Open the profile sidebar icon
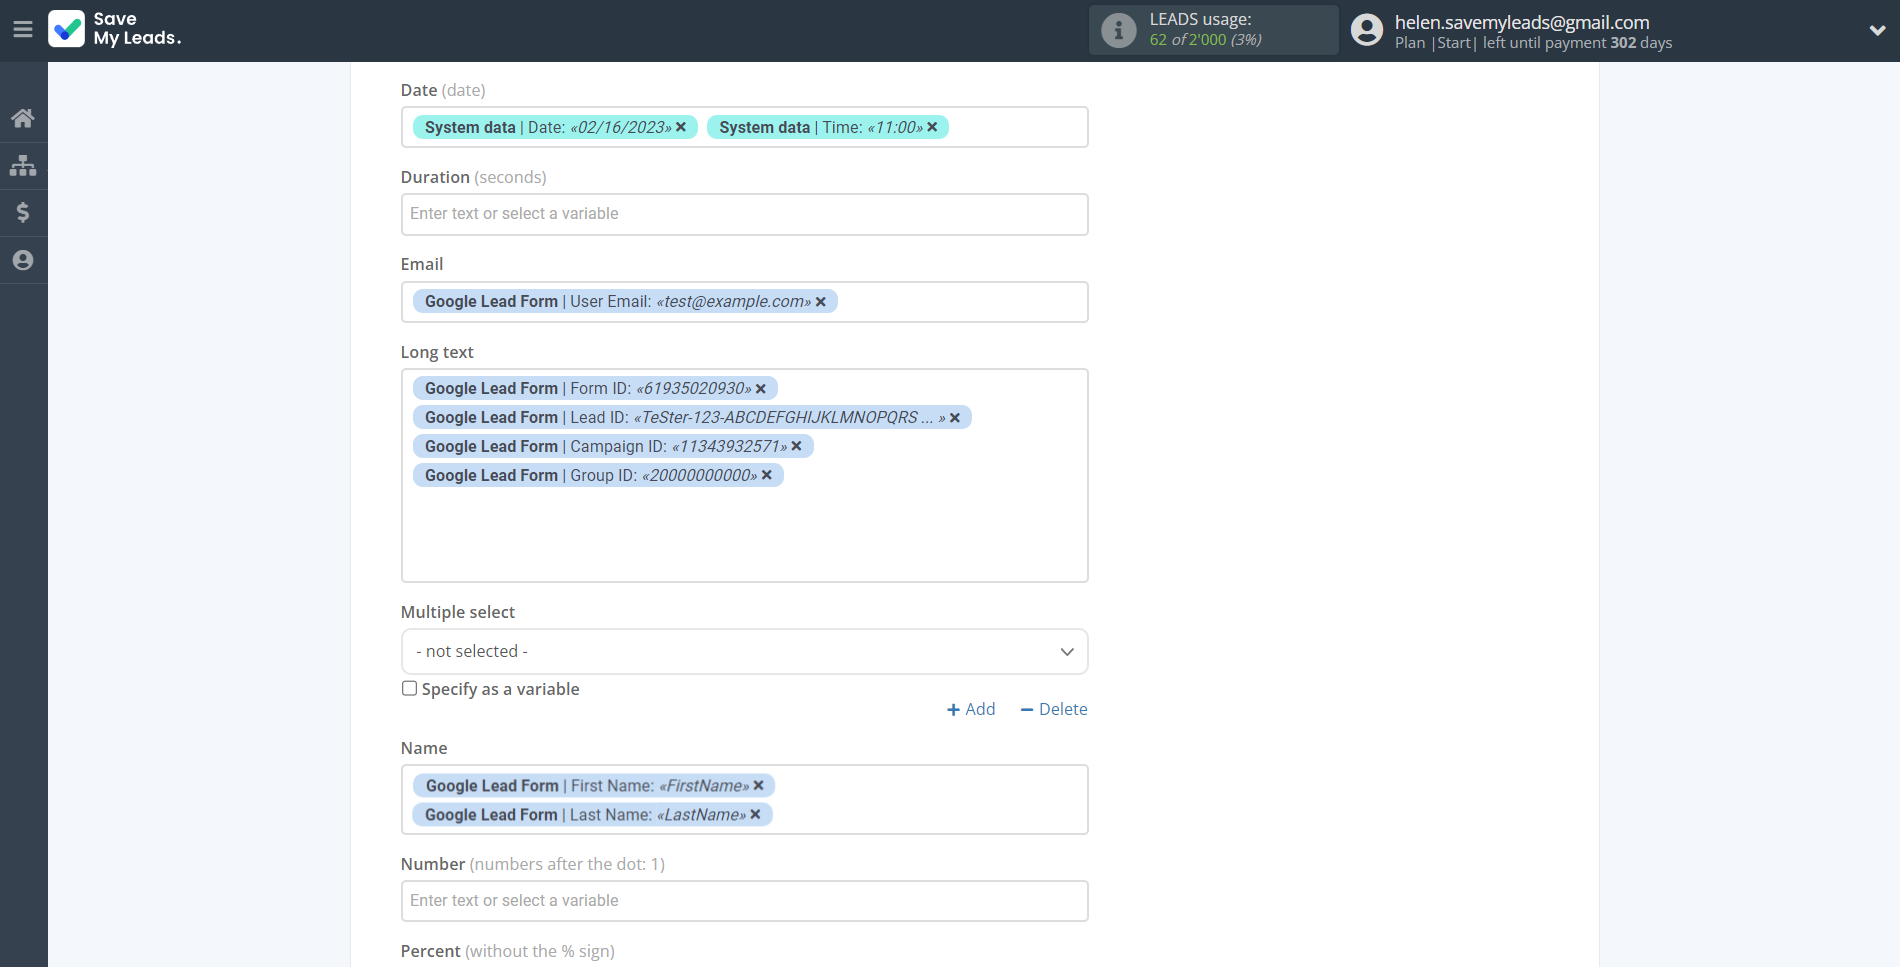Image resolution: width=1900 pixels, height=967 pixels. click(23, 260)
